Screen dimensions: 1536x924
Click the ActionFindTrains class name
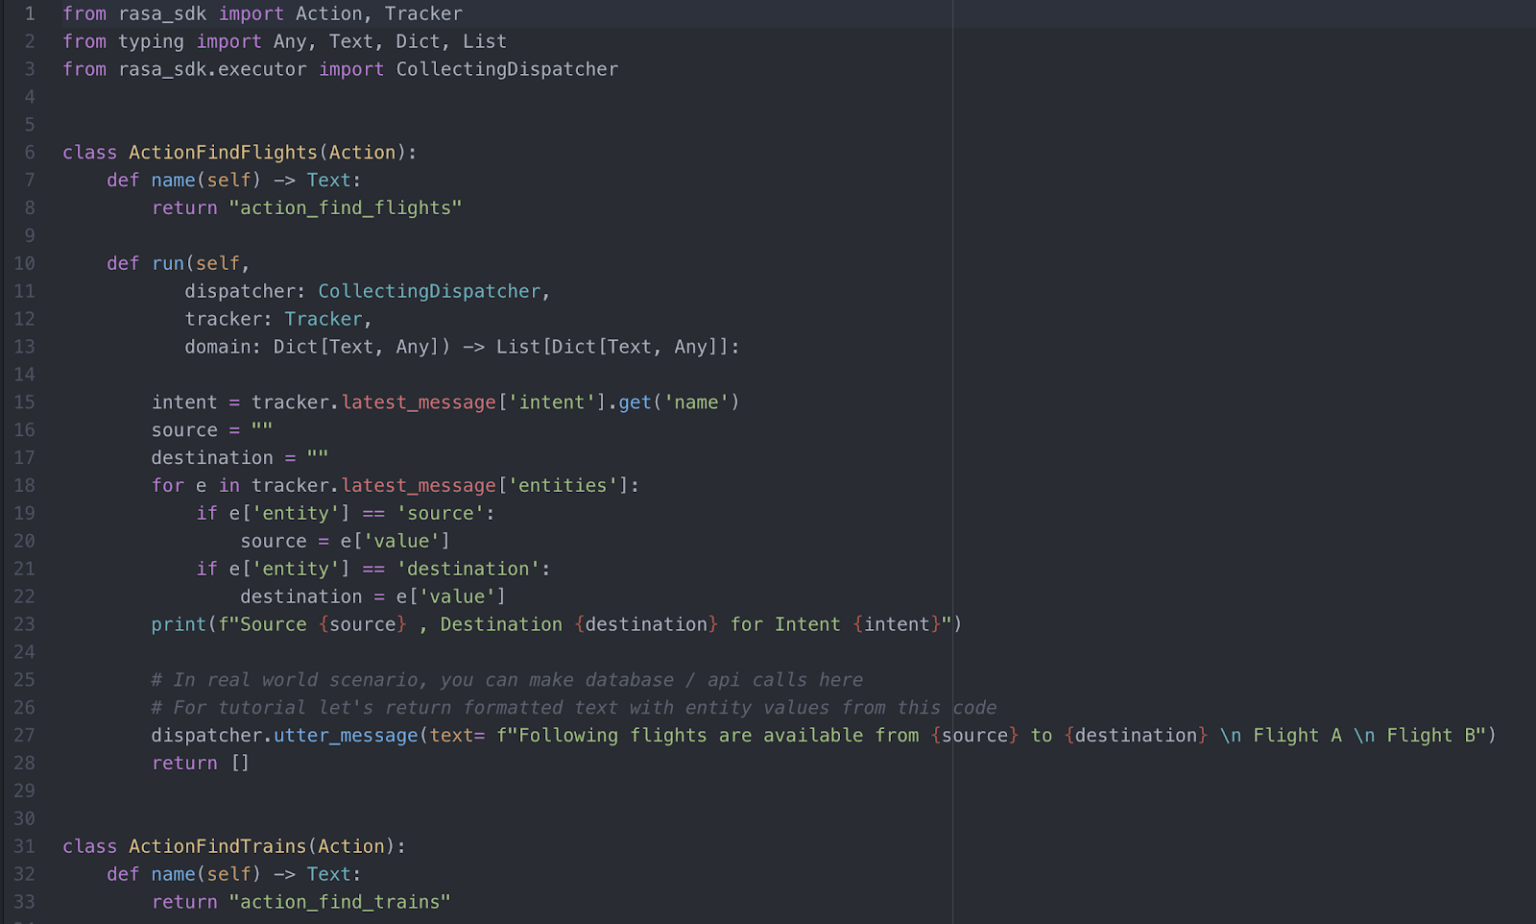click(217, 846)
